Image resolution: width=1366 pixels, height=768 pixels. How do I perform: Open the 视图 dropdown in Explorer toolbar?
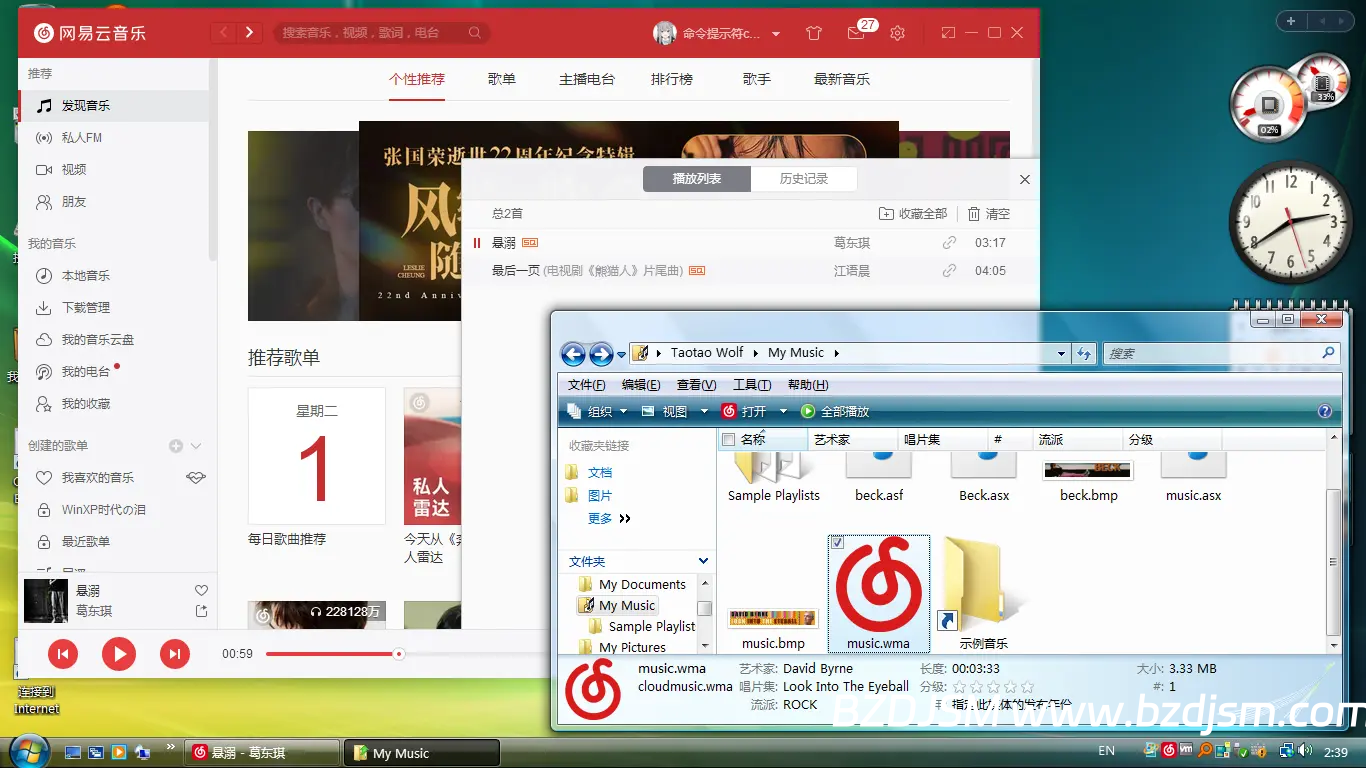(x=674, y=411)
